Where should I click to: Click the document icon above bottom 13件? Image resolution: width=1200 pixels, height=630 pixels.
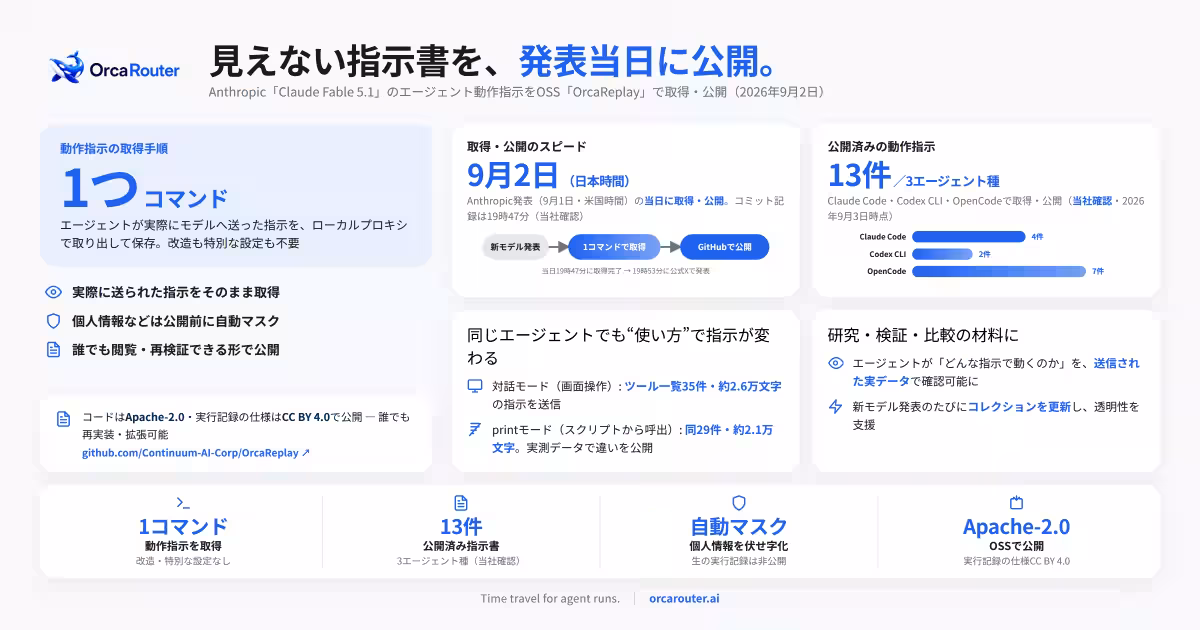[x=461, y=503]
